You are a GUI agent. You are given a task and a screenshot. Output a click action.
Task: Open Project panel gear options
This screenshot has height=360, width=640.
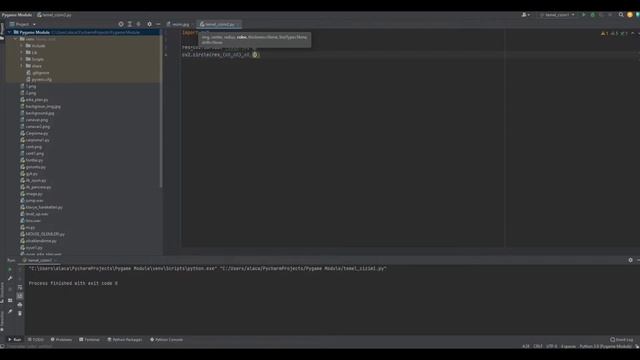tap(149, 24)
